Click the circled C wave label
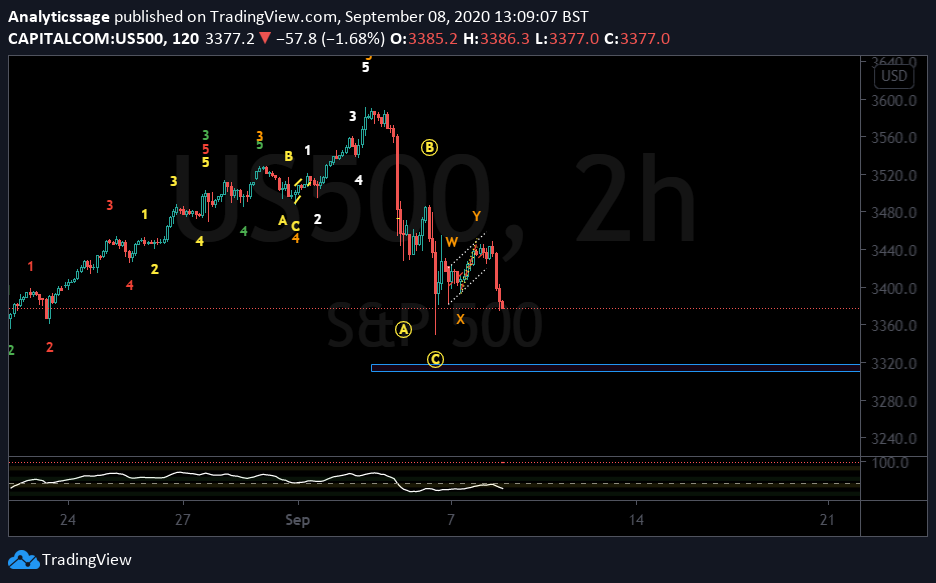This screenshot has width=936, height=583. 435,359
